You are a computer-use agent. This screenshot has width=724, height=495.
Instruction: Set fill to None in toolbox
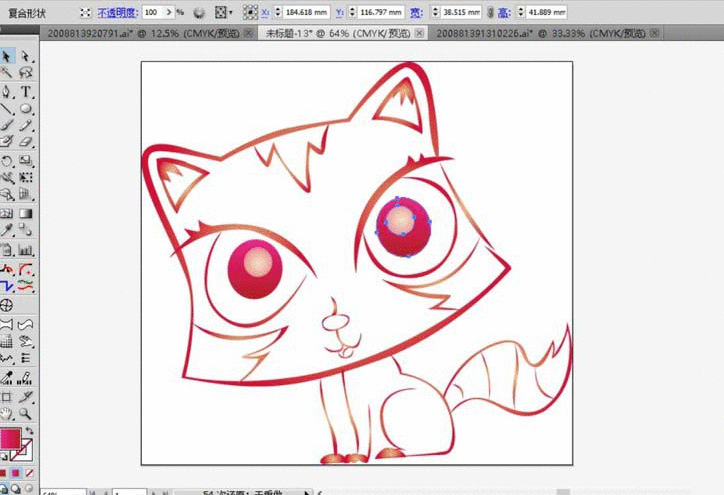coord(29,471)
